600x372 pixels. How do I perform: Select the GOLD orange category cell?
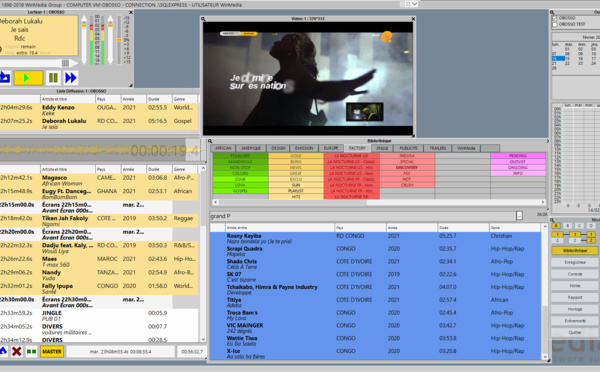[x=296, y=156]
